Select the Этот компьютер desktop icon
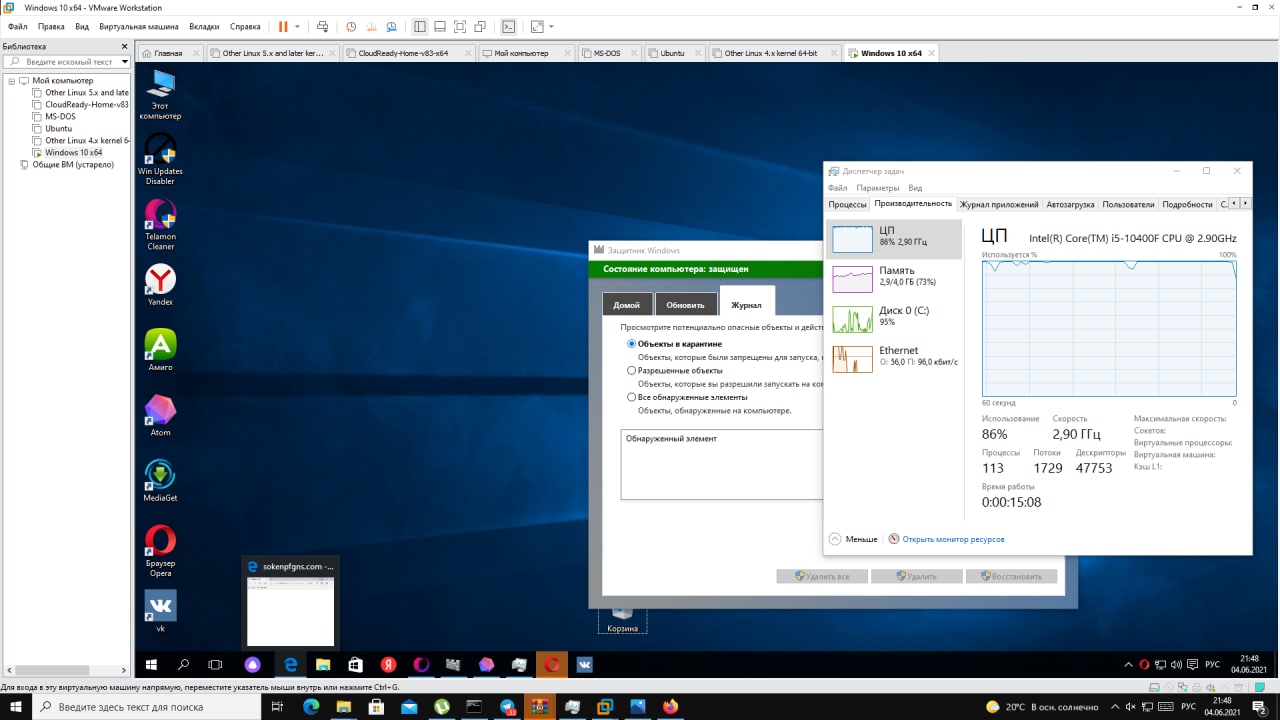The width and height of the screenshot is (1280, 720). click(160, 95)
